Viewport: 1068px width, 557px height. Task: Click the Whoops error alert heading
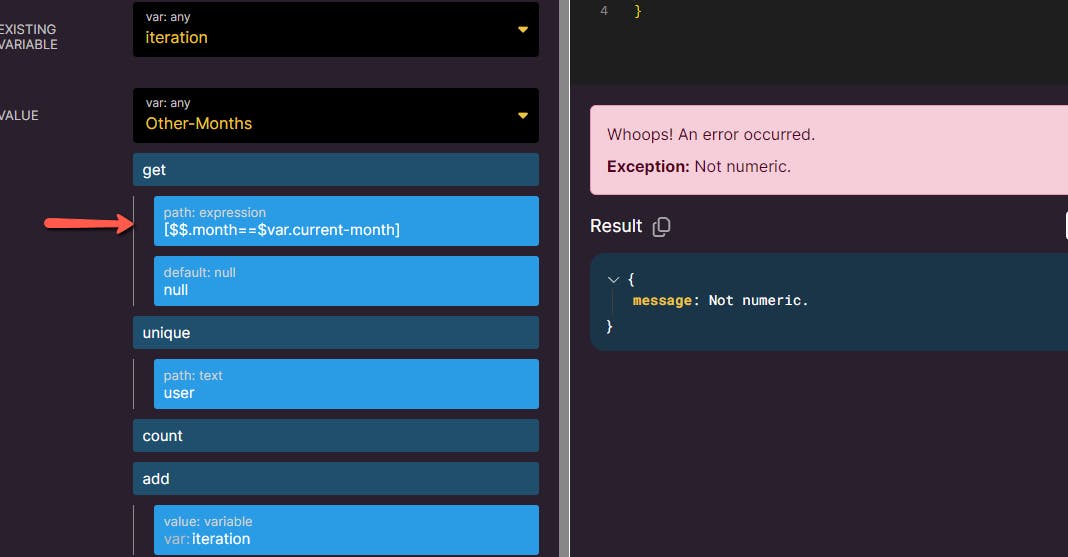click(710, 135)
